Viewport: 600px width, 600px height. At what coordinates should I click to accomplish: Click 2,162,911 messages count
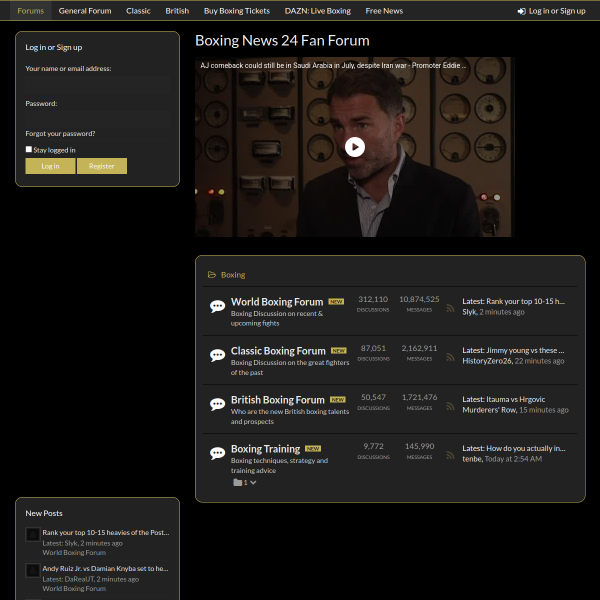[x=419, y=348]
